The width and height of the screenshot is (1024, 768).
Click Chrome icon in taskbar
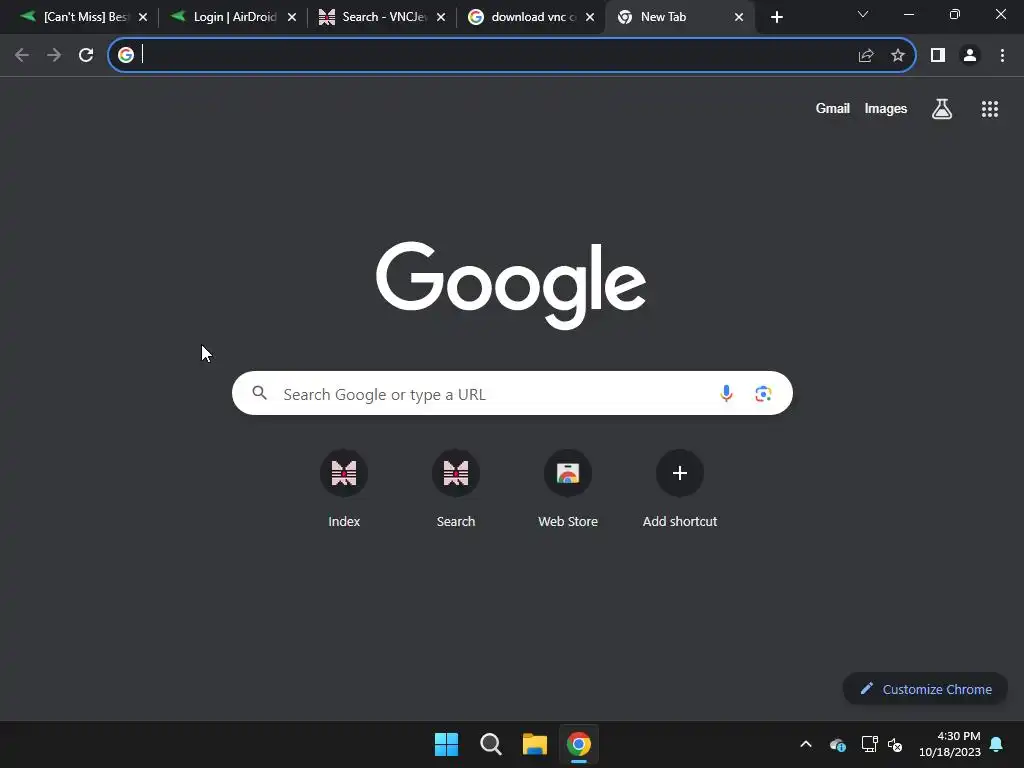point(579,744)
